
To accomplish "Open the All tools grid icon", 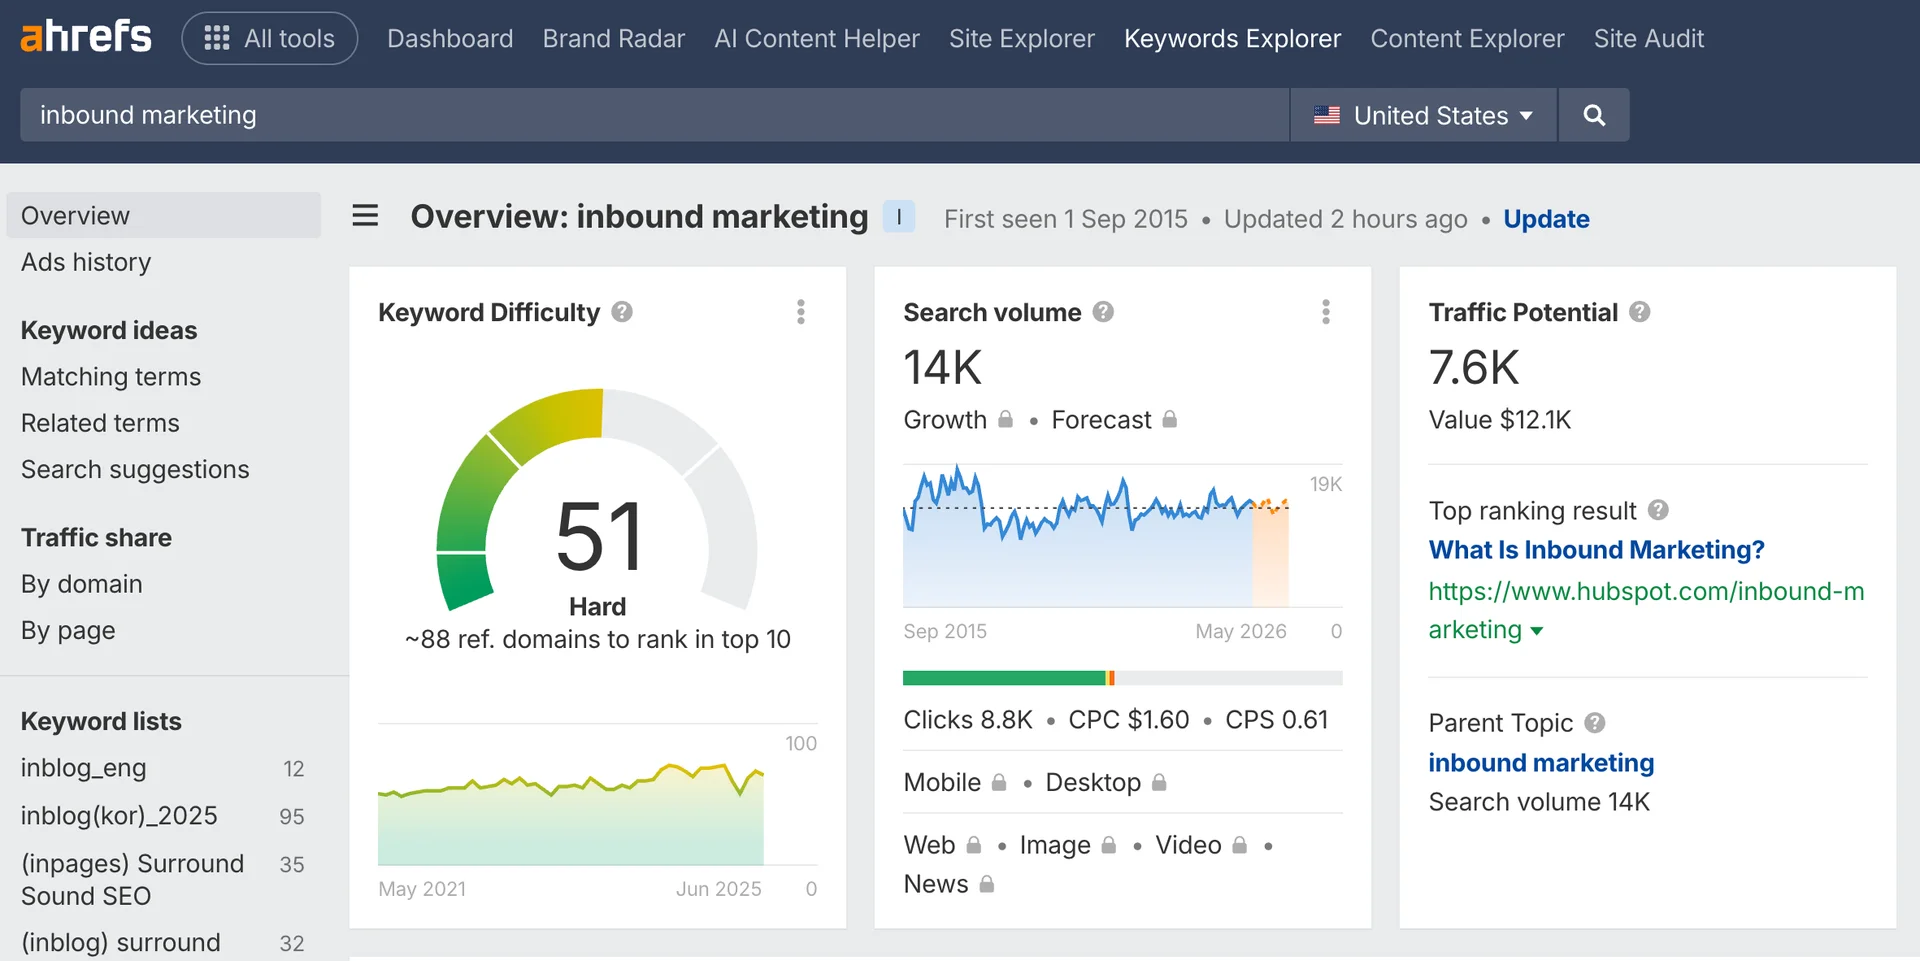I will pos(215,38).
